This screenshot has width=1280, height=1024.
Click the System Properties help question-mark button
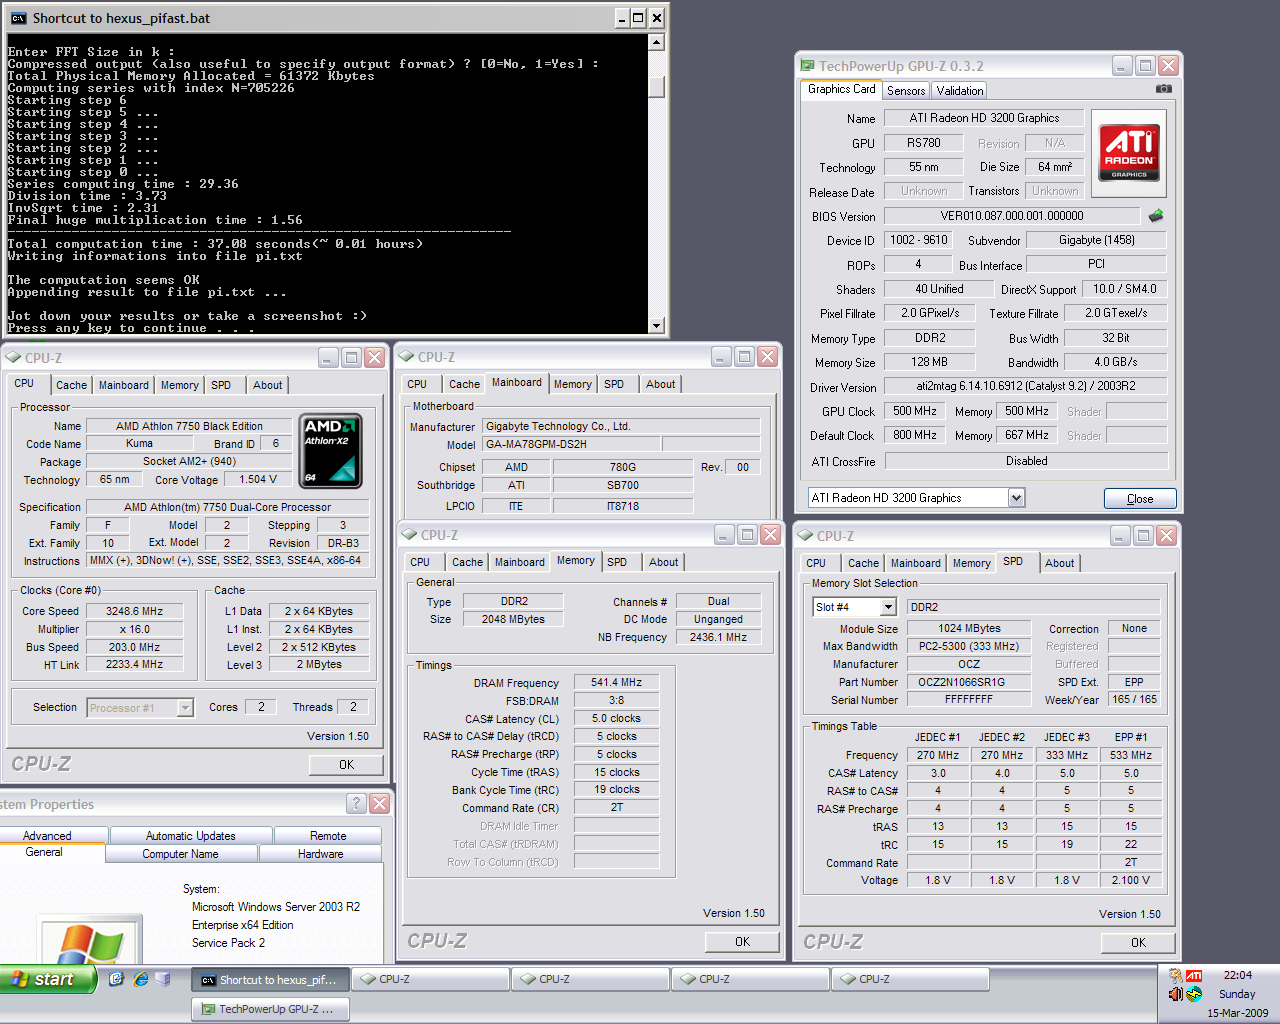pyautogui.click(x=356, y=804)
